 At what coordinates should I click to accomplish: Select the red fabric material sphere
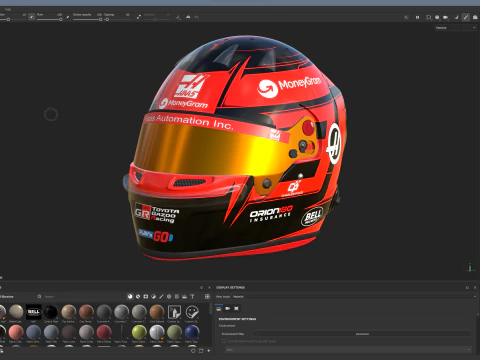[x=104, y=332]
